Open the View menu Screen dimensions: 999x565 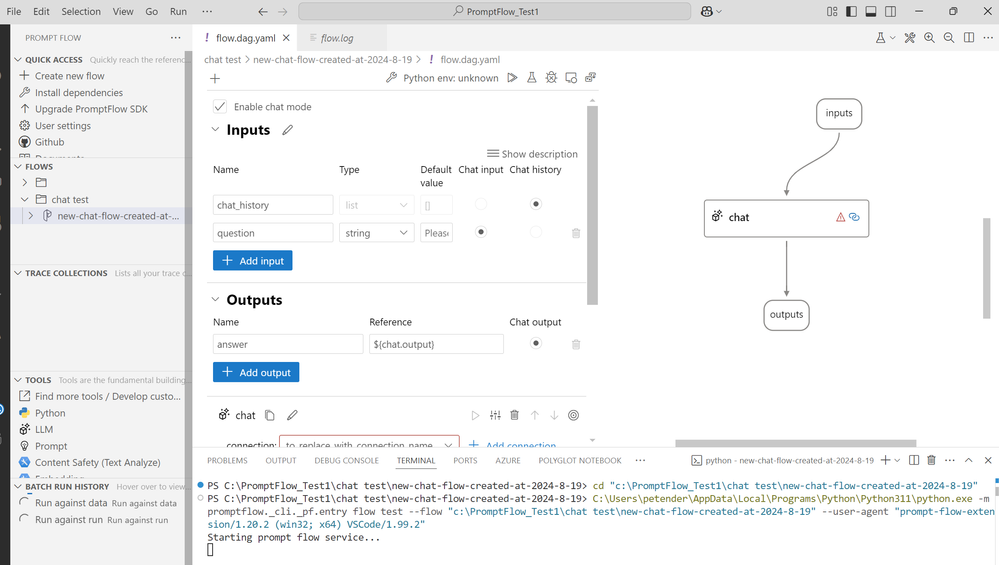point(123,11)
